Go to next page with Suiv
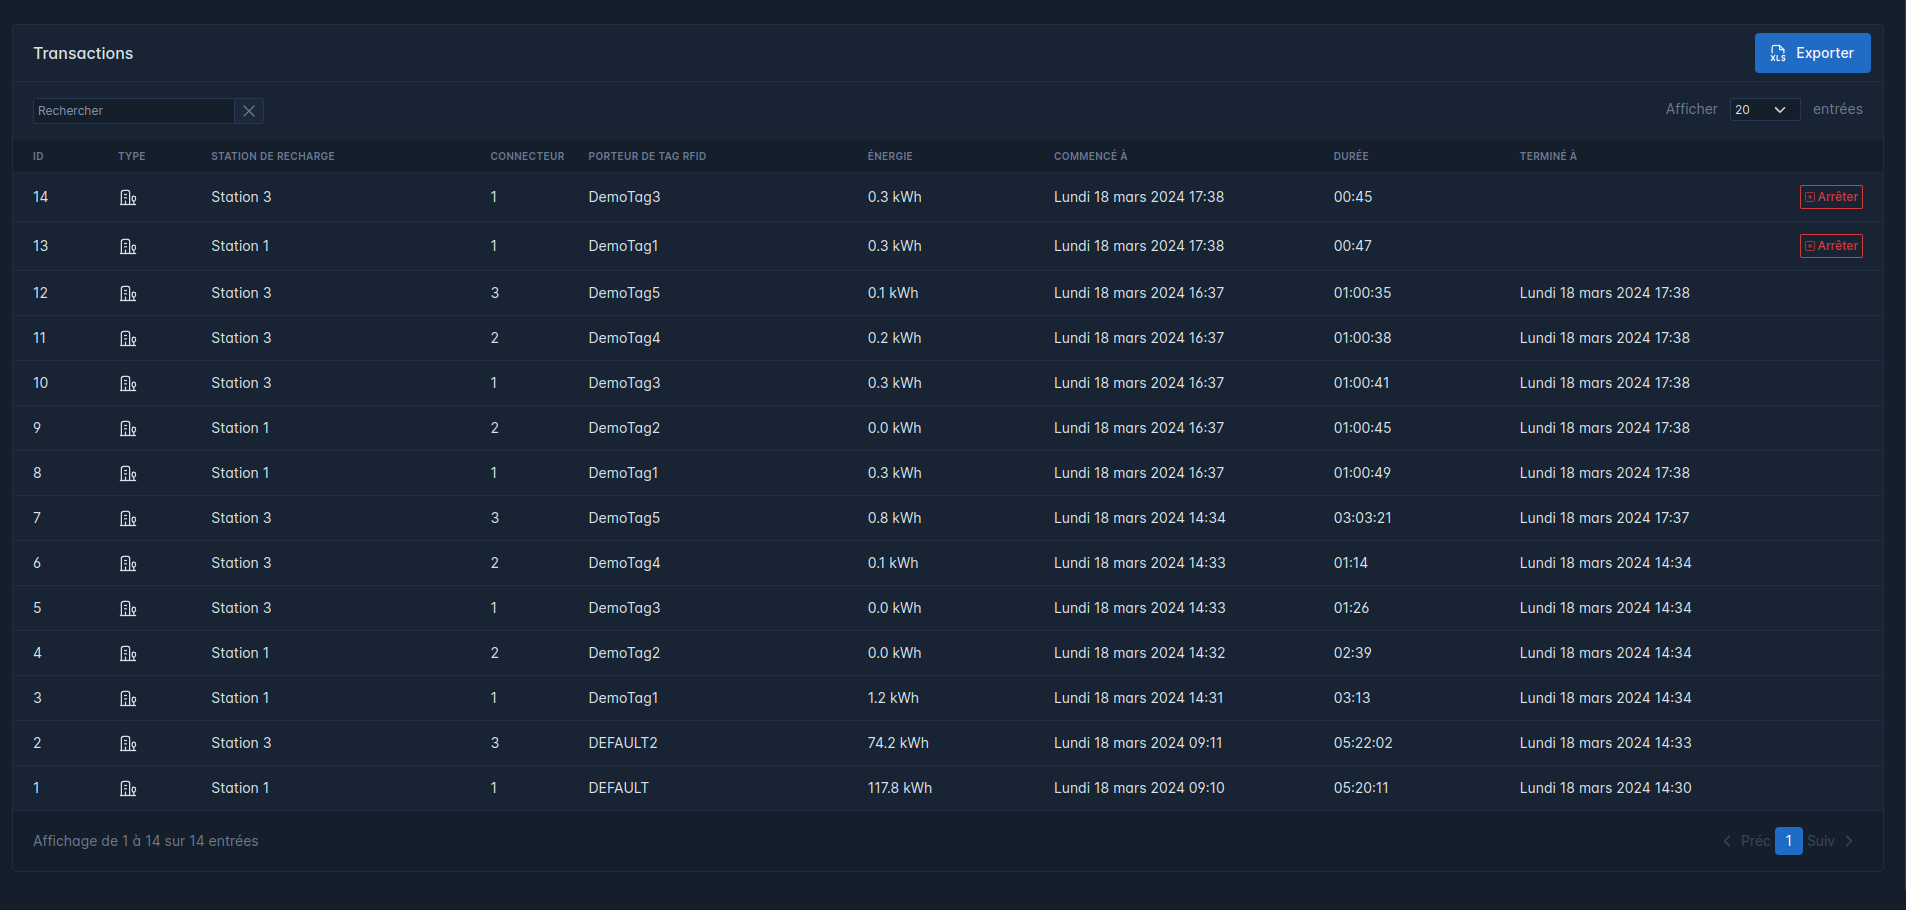The height and width of the screenshot is (910, 1906). (1830, 841)
